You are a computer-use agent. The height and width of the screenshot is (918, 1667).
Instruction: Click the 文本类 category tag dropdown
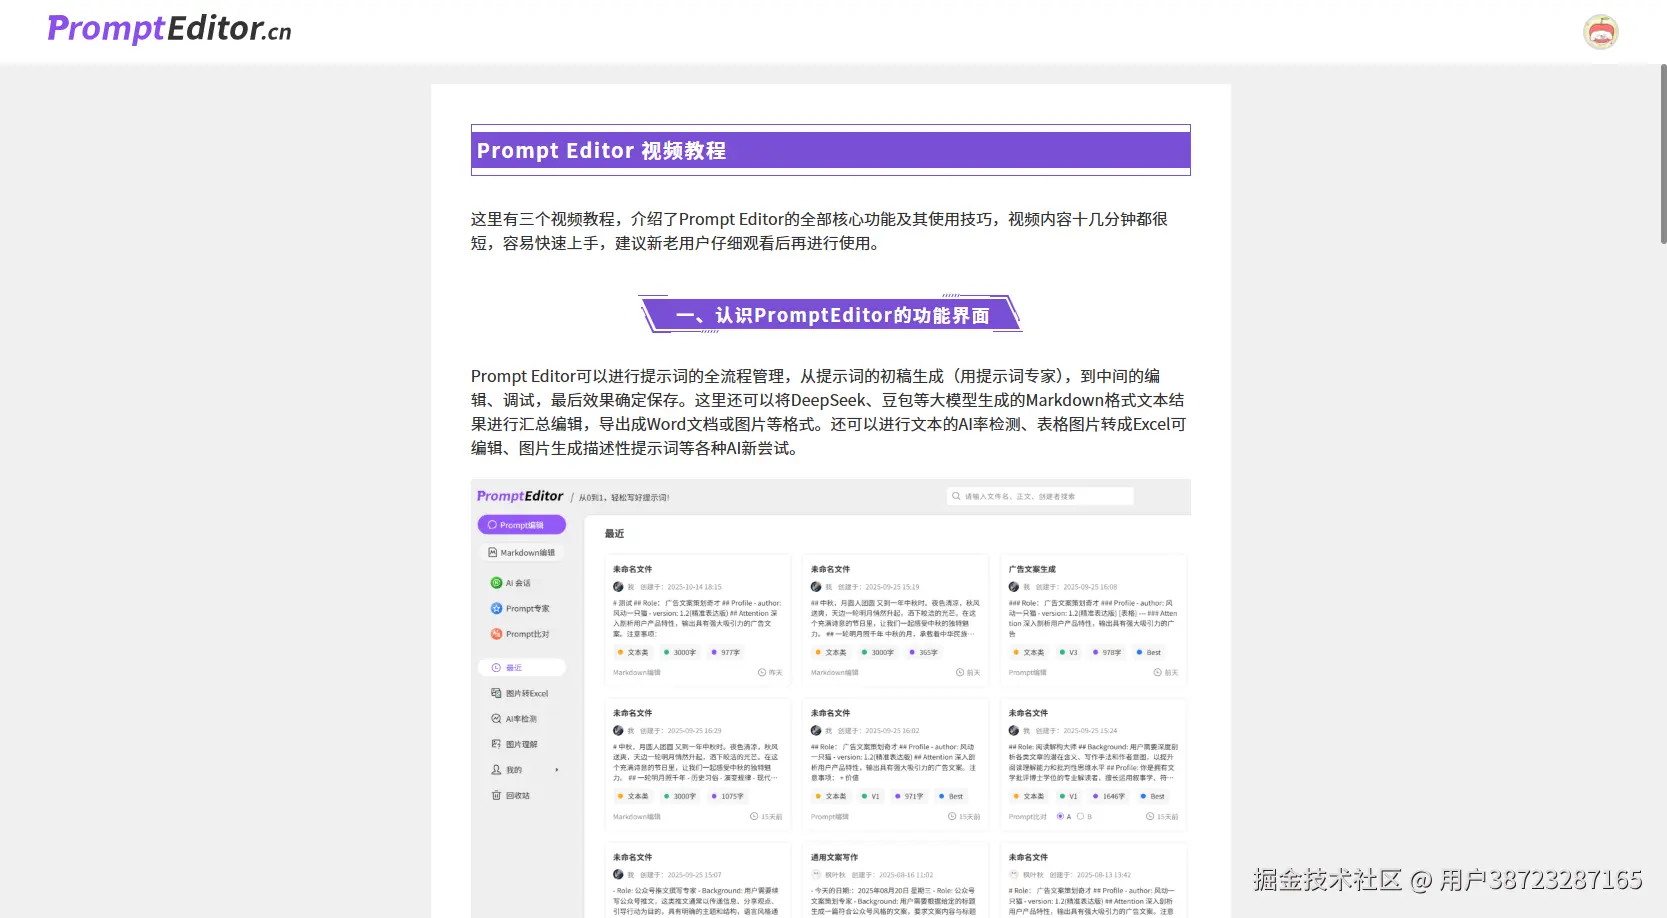(636, 652)
